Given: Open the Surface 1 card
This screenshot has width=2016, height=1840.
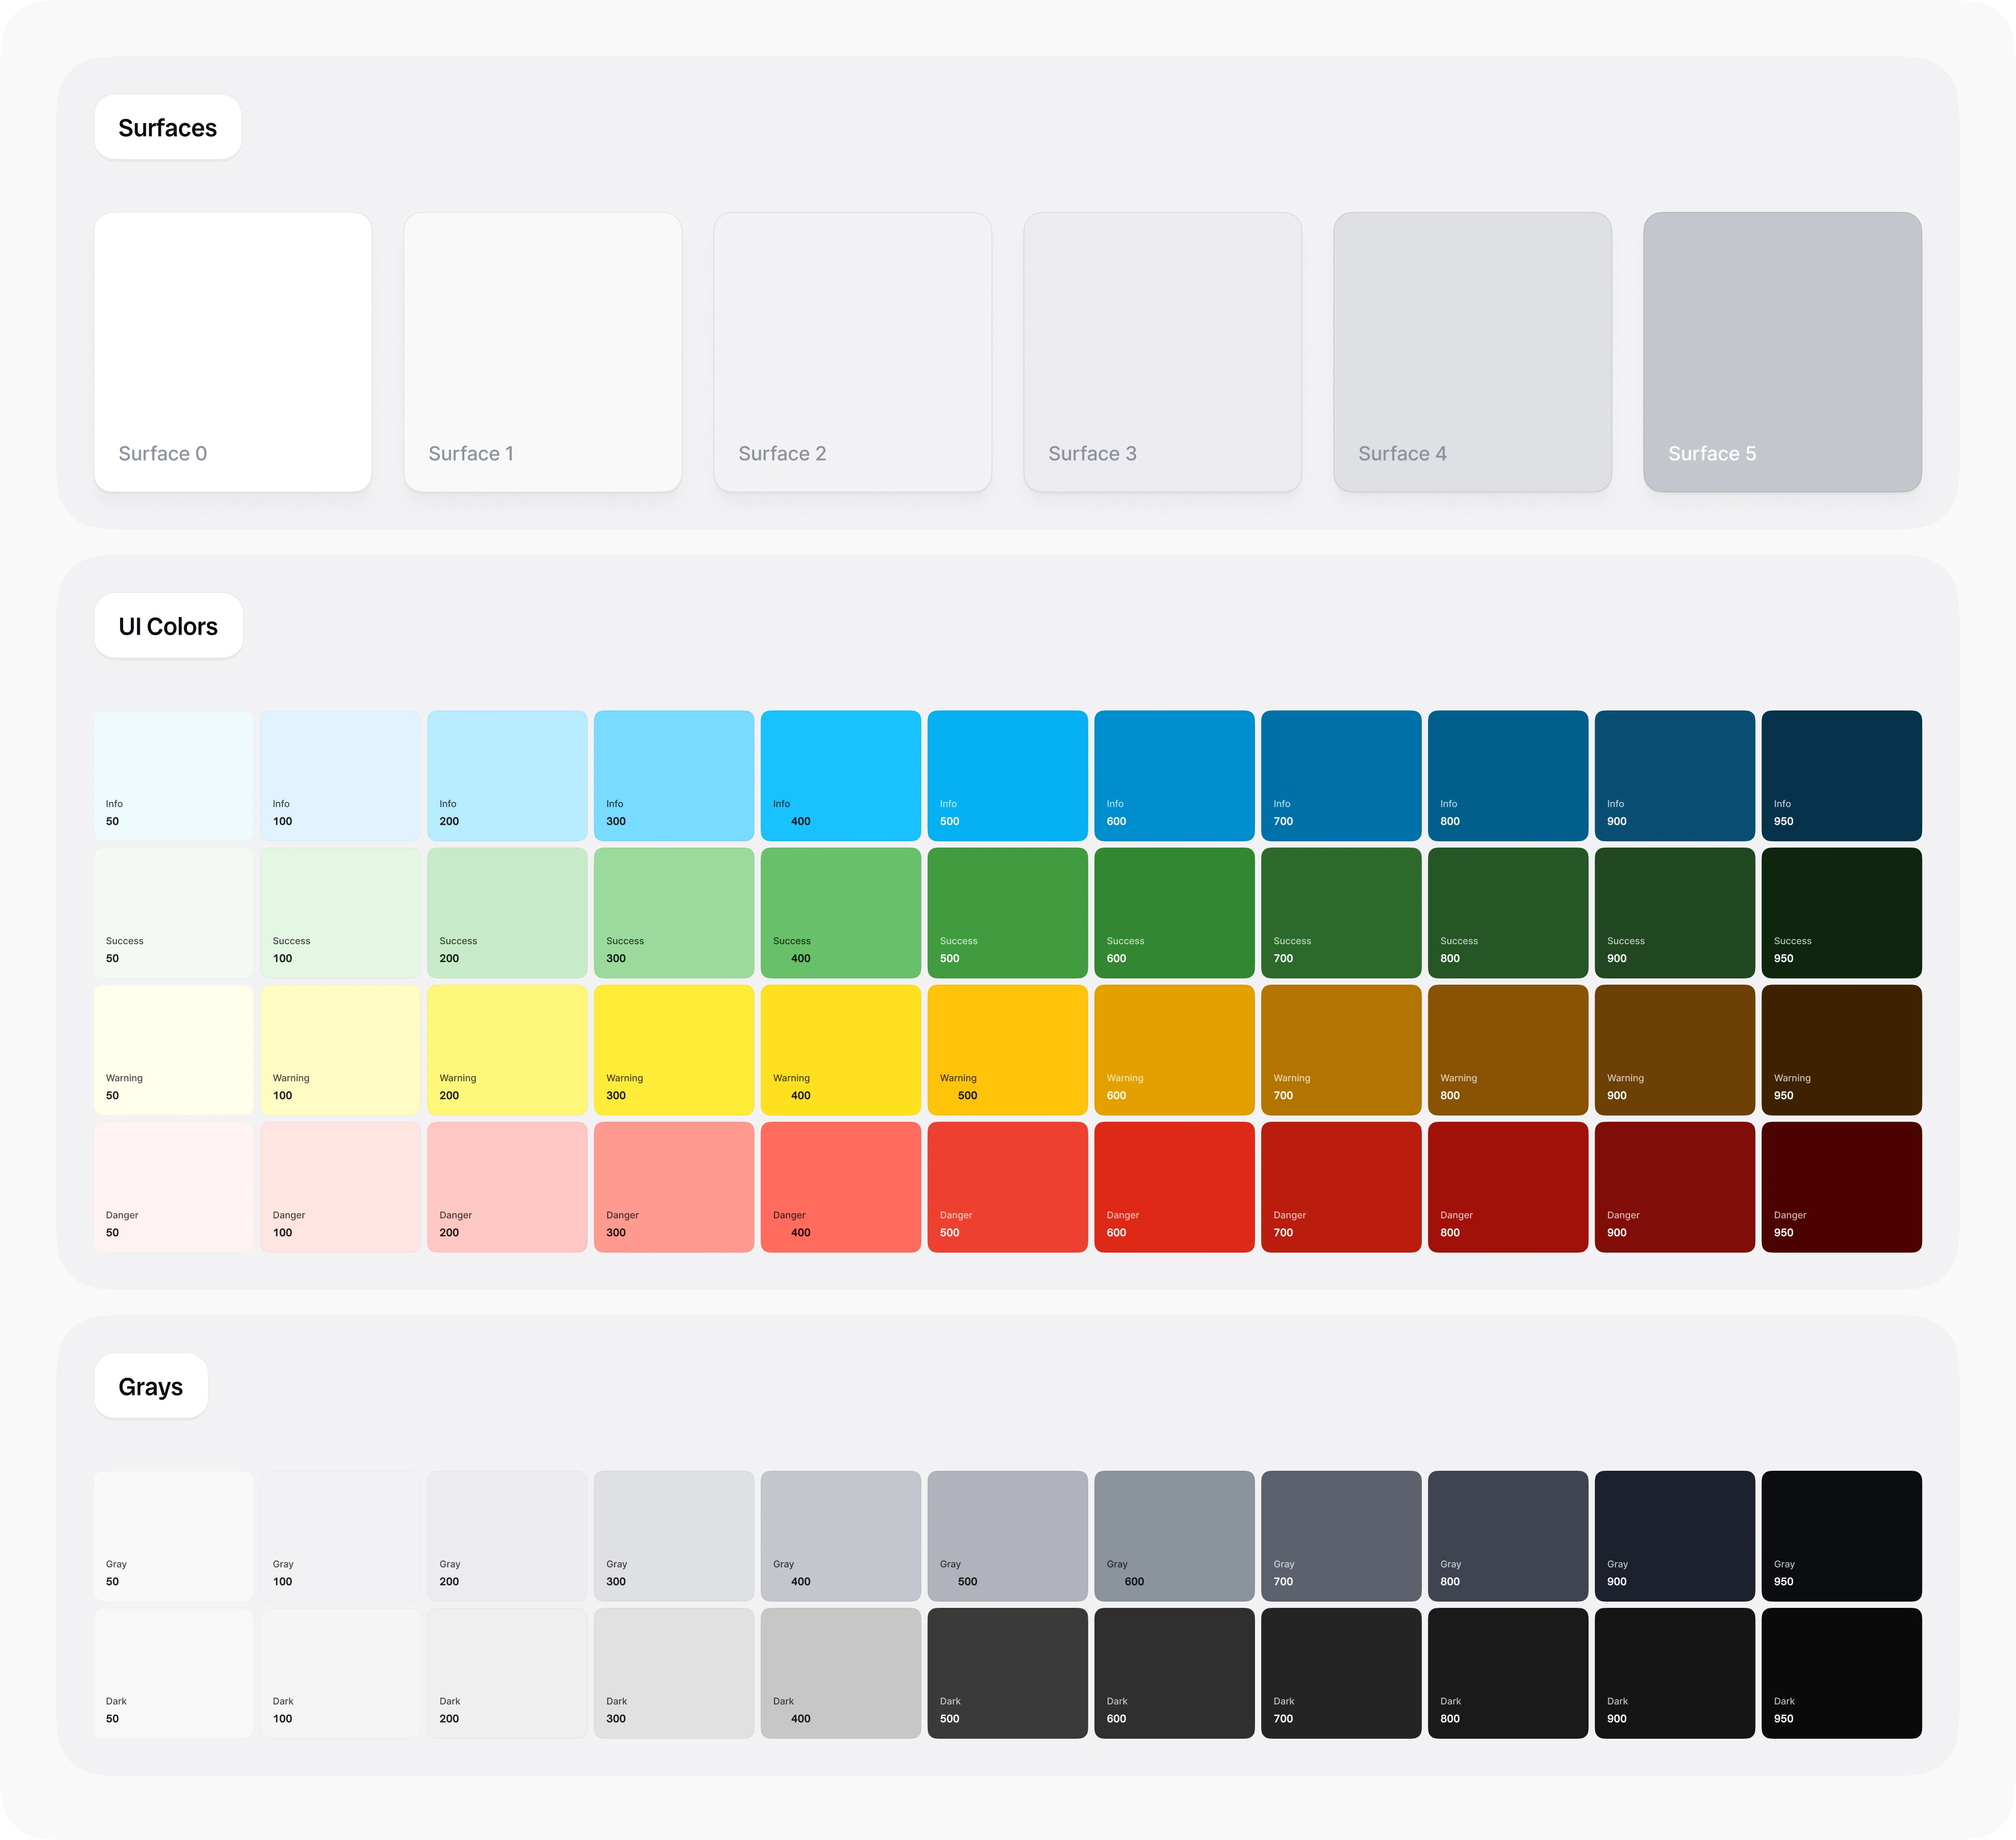Looking at the screenshot, I should click(542, 351).
